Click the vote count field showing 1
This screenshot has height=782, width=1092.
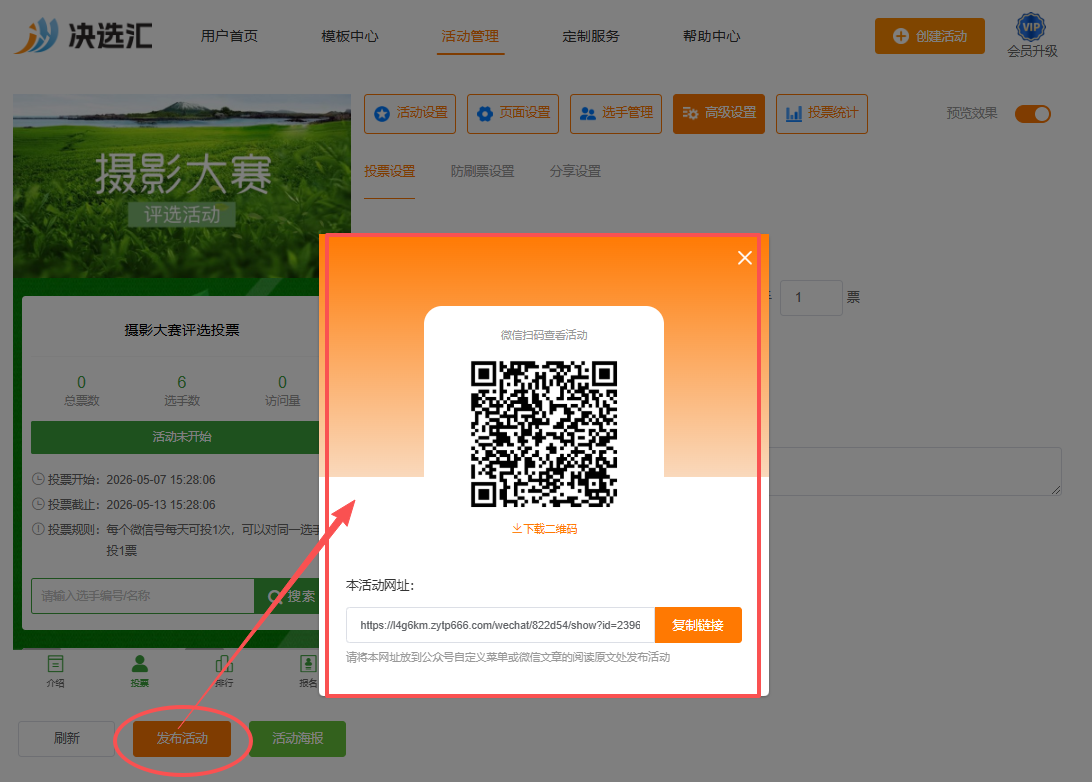(811, 298)
